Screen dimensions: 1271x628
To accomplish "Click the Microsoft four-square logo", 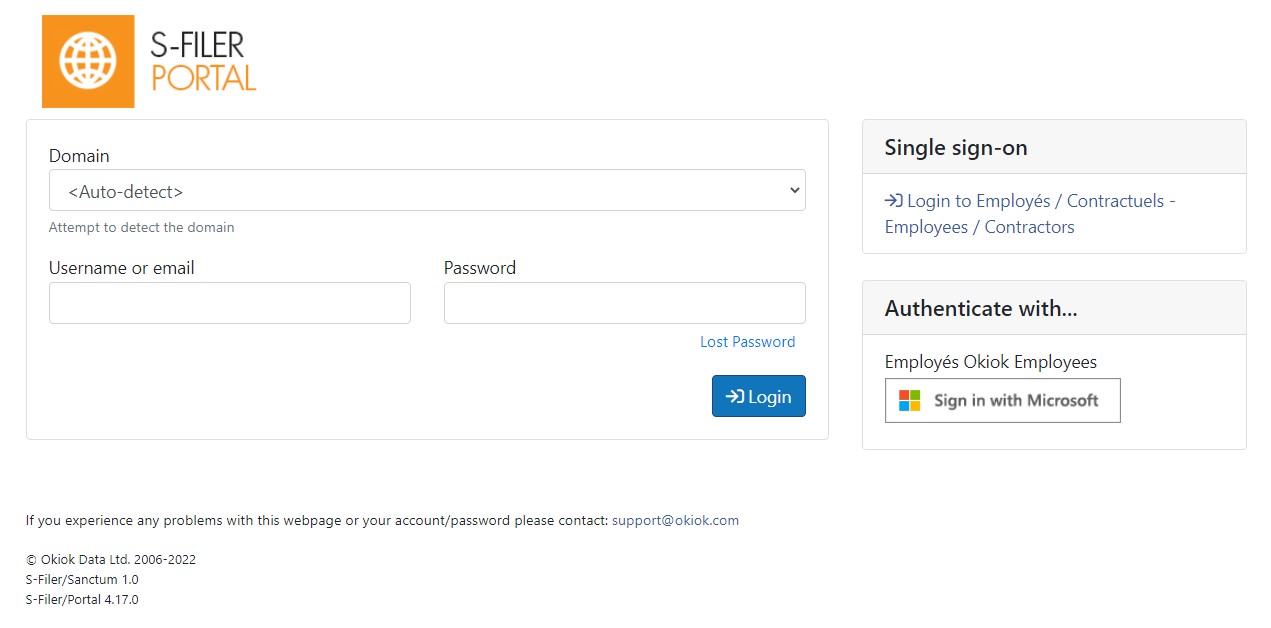I will click(x=909, y=400).
